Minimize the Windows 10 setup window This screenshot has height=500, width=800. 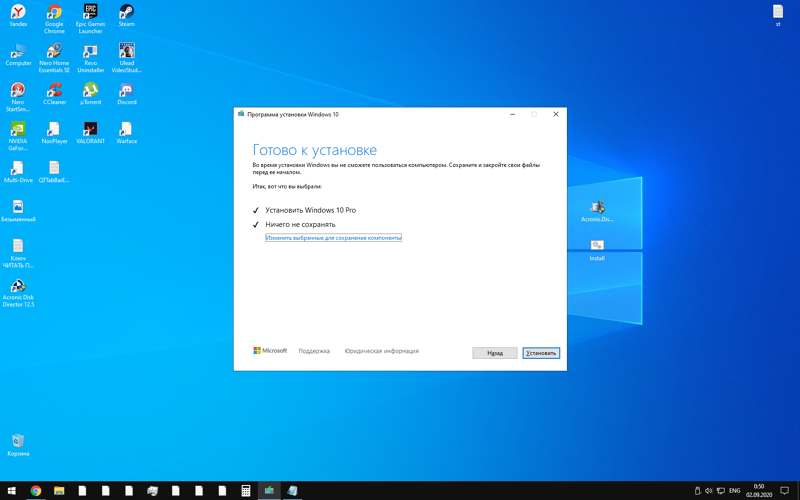coord(512,114)
